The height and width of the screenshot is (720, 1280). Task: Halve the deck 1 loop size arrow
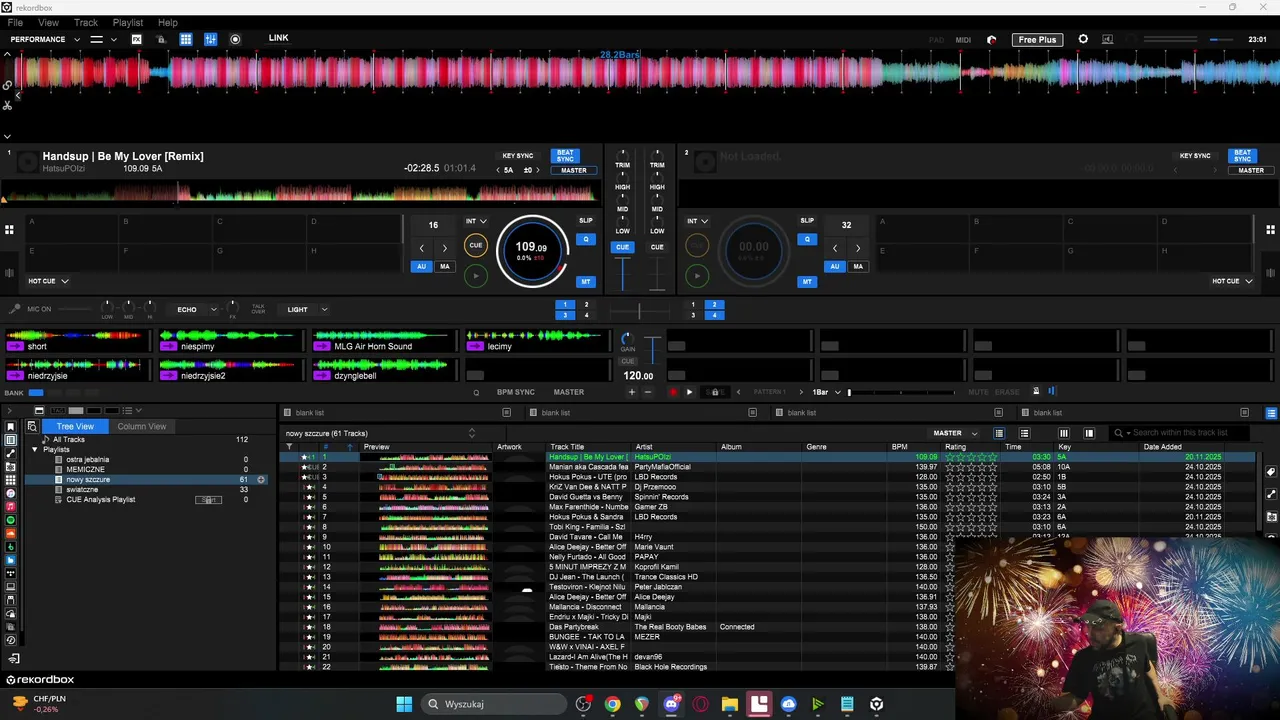[421, 248]
